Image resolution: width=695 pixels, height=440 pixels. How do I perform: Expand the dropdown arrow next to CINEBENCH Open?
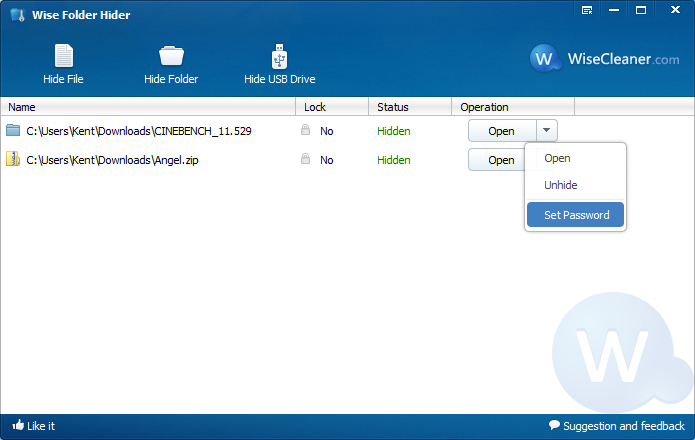547,130
